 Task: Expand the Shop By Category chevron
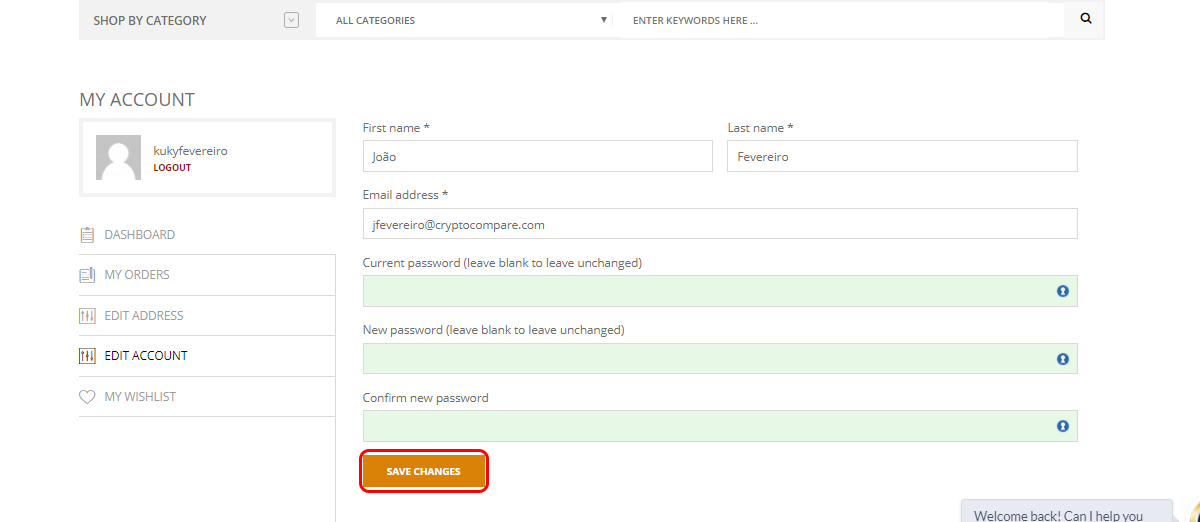point(292,20)
